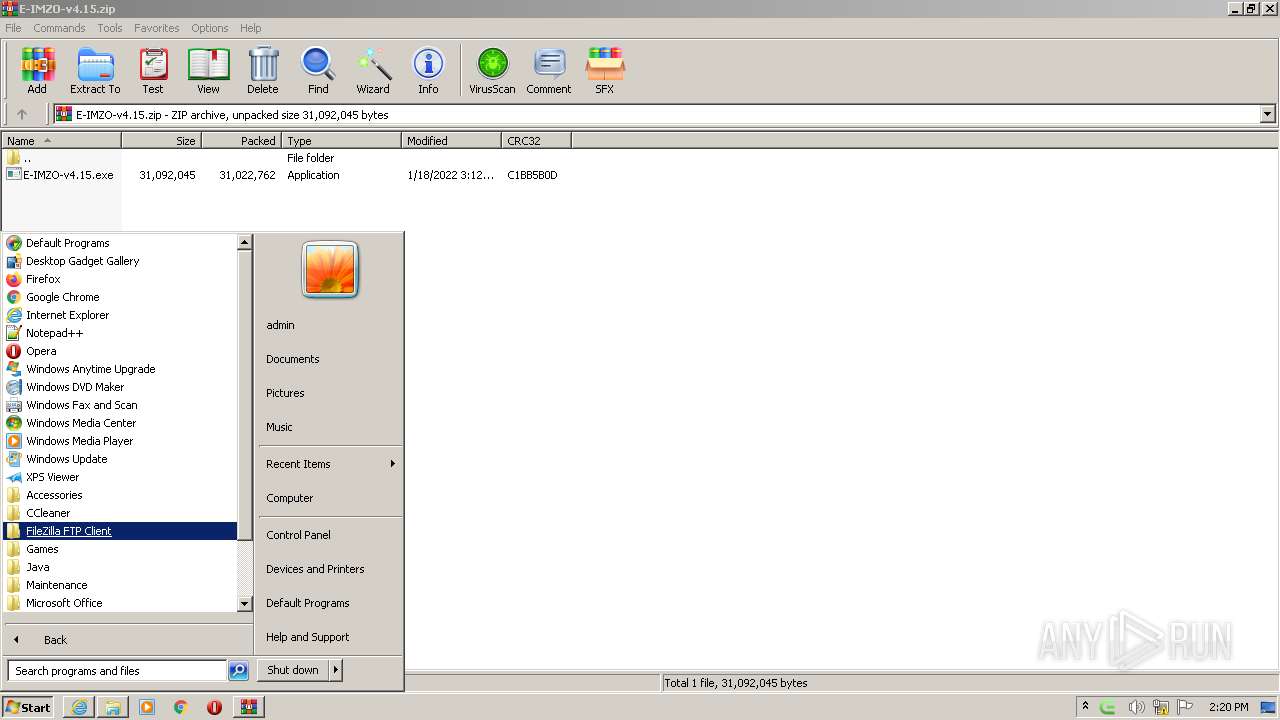1280x720 pixels.
Task: Open the File menu
Action: click(x=13, y=28)
